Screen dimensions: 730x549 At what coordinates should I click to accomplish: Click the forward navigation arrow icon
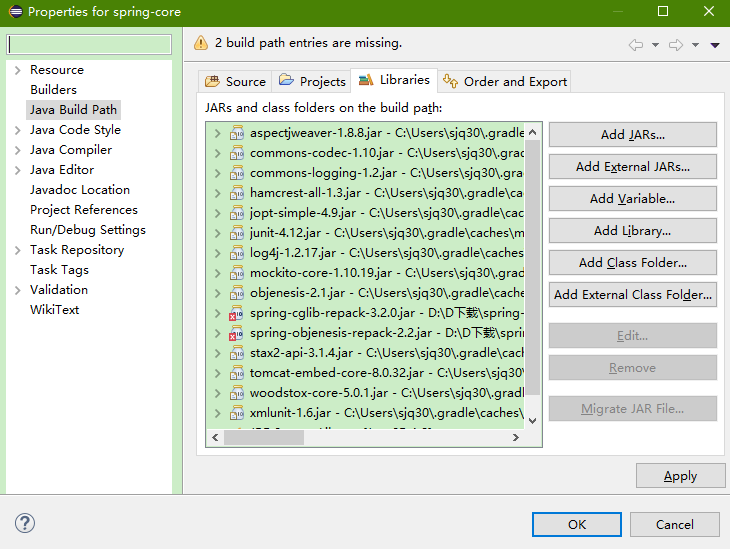[676, 44]
